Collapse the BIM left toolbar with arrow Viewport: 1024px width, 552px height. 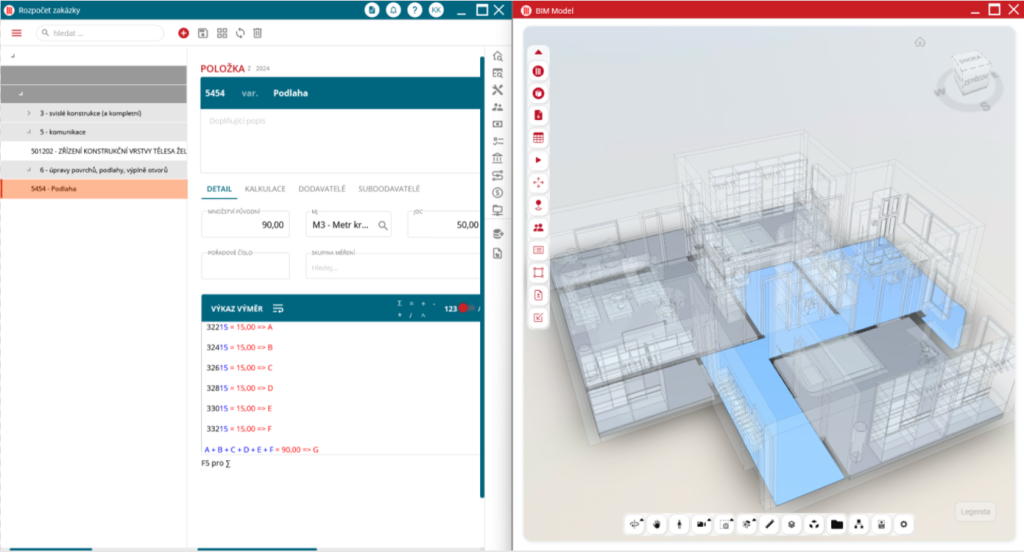point(538,52)
